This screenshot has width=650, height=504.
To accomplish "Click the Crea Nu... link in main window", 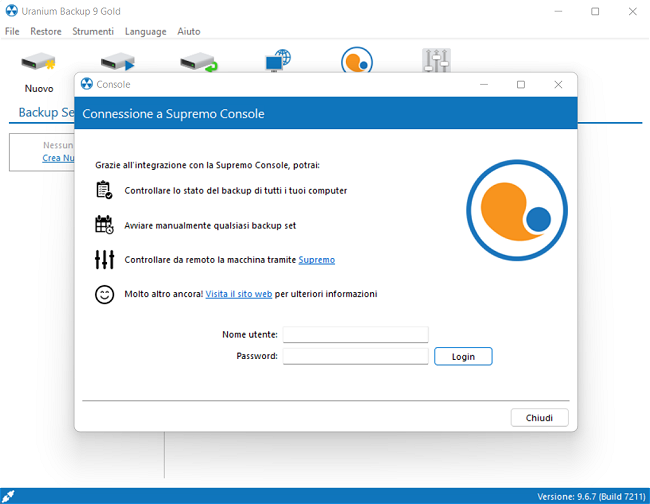I will click(58, 158).
